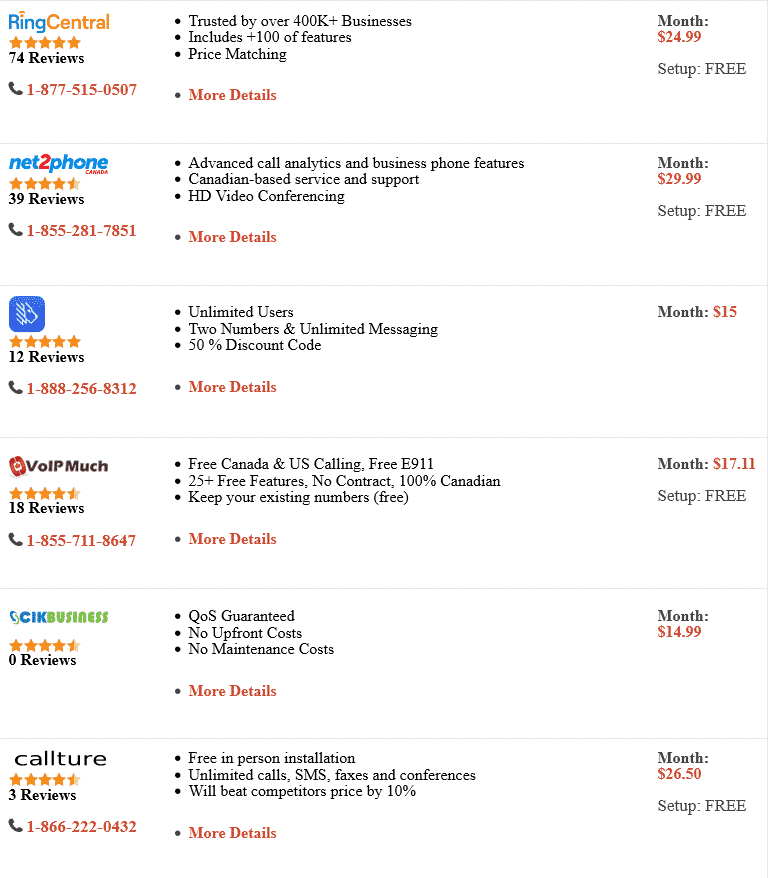Click the star rating above 39 Reviews
The width and height of the screenshot is (768, 878).
click(x=45, y=184)
